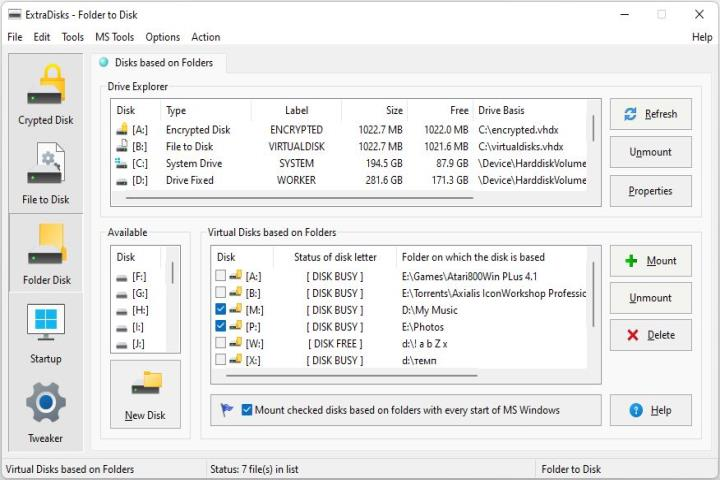Image resolution: width=720 pixels, height=480 pixels.
Task: Click Unmount in the Virtual Disks section
Action: click(x=651, y=298)
